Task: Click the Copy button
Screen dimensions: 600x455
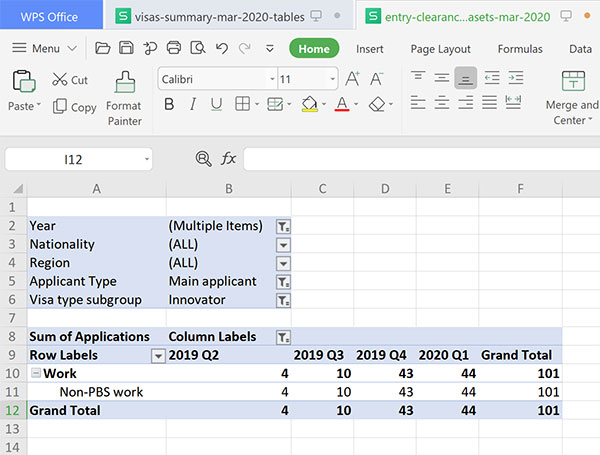Action: coord(74,107)
